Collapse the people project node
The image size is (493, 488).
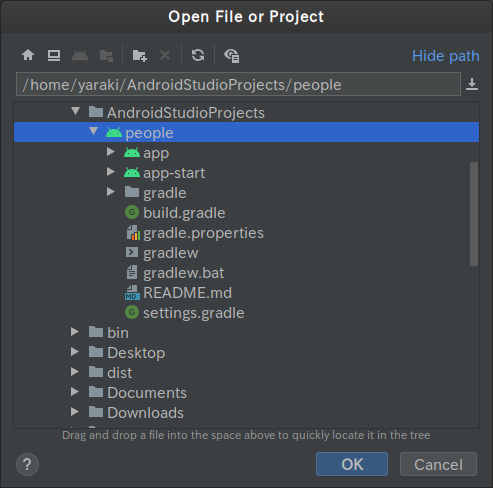94,131
